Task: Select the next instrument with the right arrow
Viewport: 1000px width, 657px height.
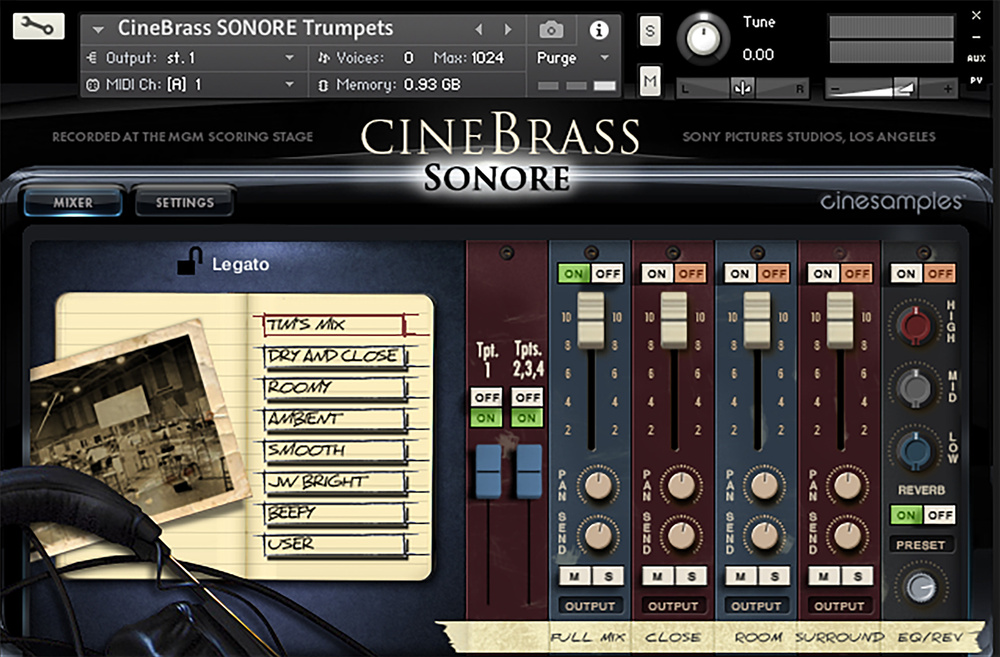Action: tap(509, 30)
